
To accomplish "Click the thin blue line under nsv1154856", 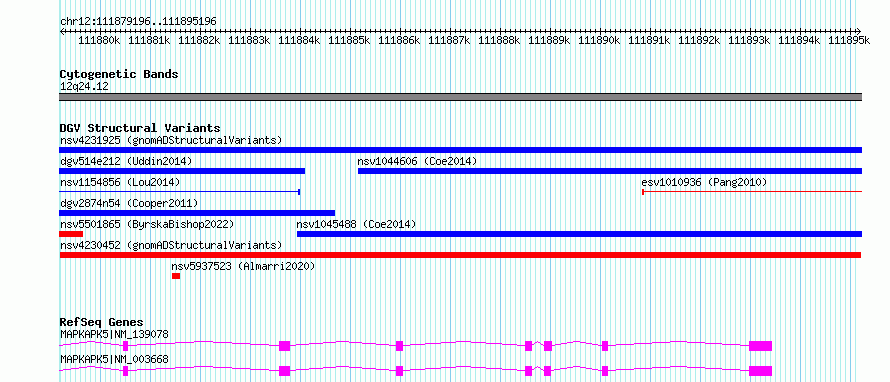I will [179, 192].
